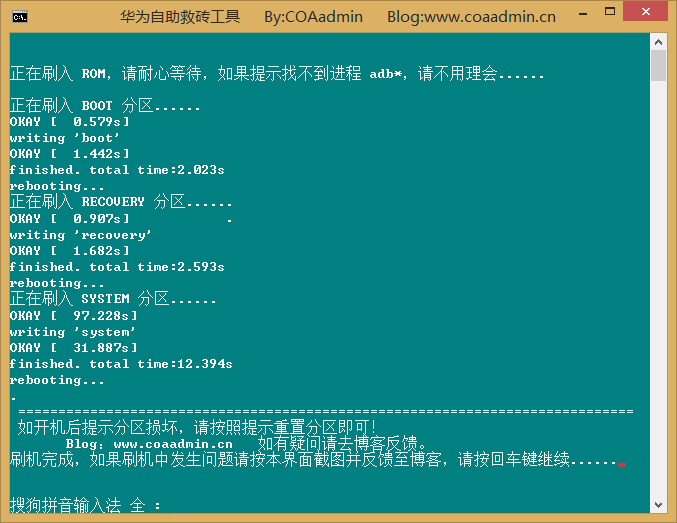
Task: Click the OKAY [ 97.228s] output line
Action: pos(73,315)
